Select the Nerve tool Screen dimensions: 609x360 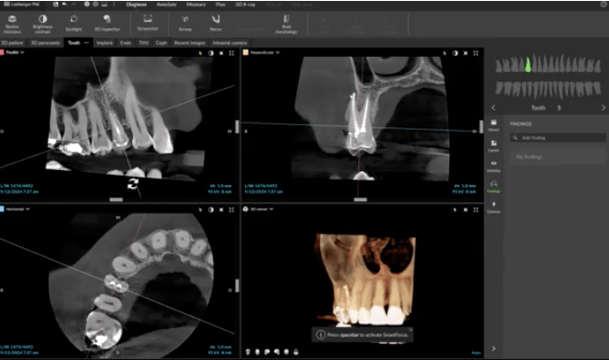click(x=216, y=23)
